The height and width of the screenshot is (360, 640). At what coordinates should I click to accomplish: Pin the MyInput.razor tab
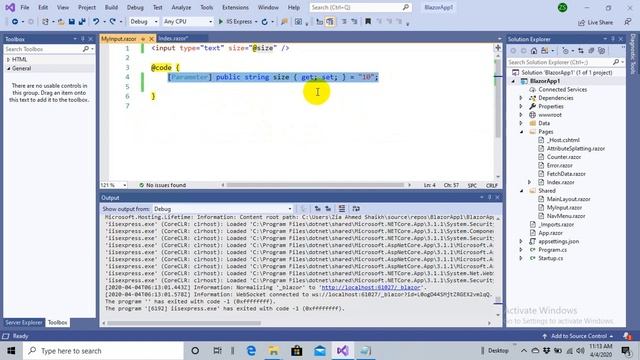(143, 39)
